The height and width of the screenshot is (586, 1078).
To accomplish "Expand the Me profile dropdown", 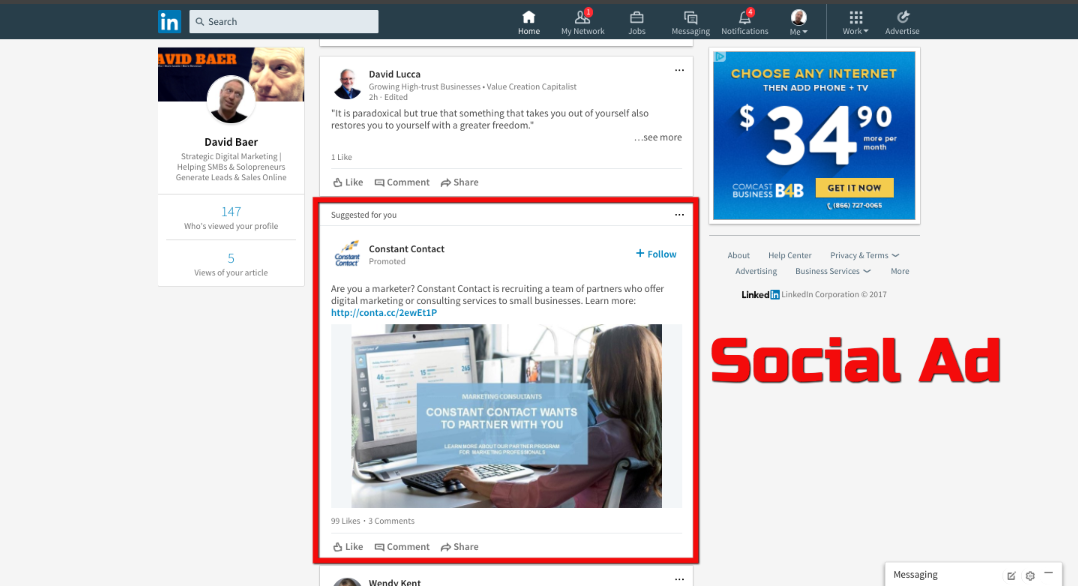I will click(798, 21).
